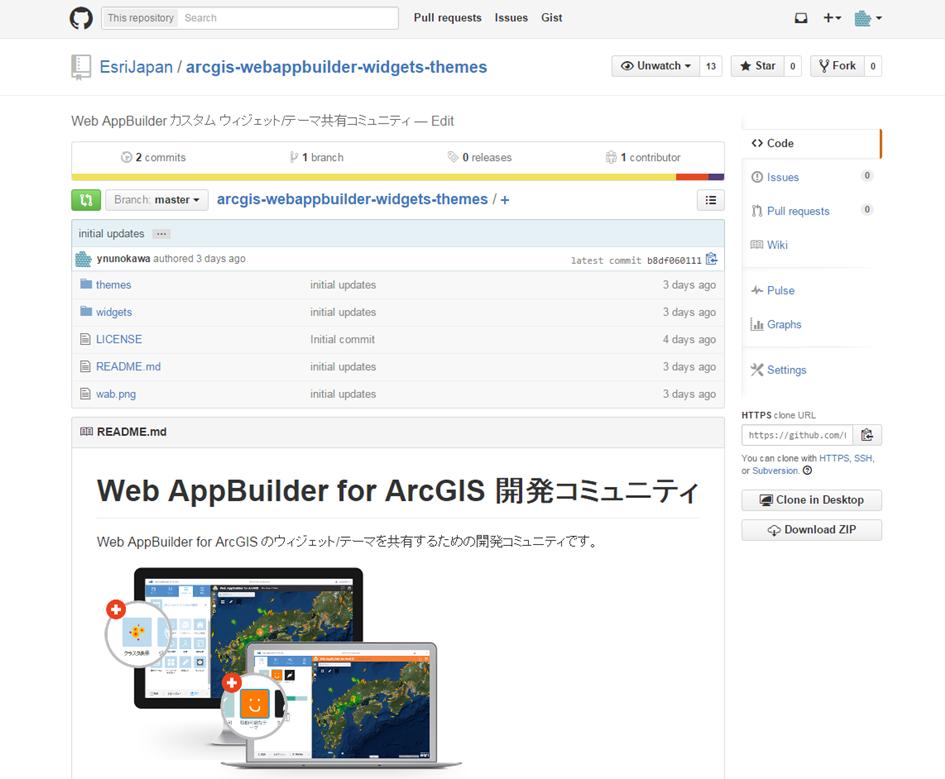Viewport: 945px width, 779px height.
Task: Star this repository
Action: pos(758,66)
